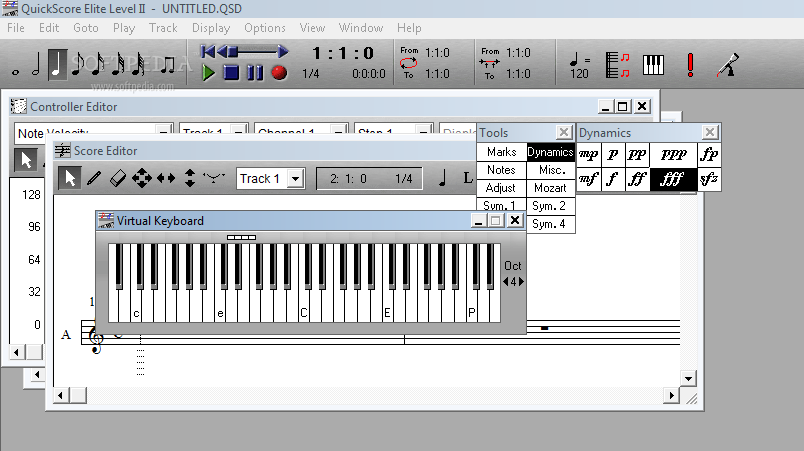
Task: Select the pencil tool in Score Editor
Action: tap(94, 178)
